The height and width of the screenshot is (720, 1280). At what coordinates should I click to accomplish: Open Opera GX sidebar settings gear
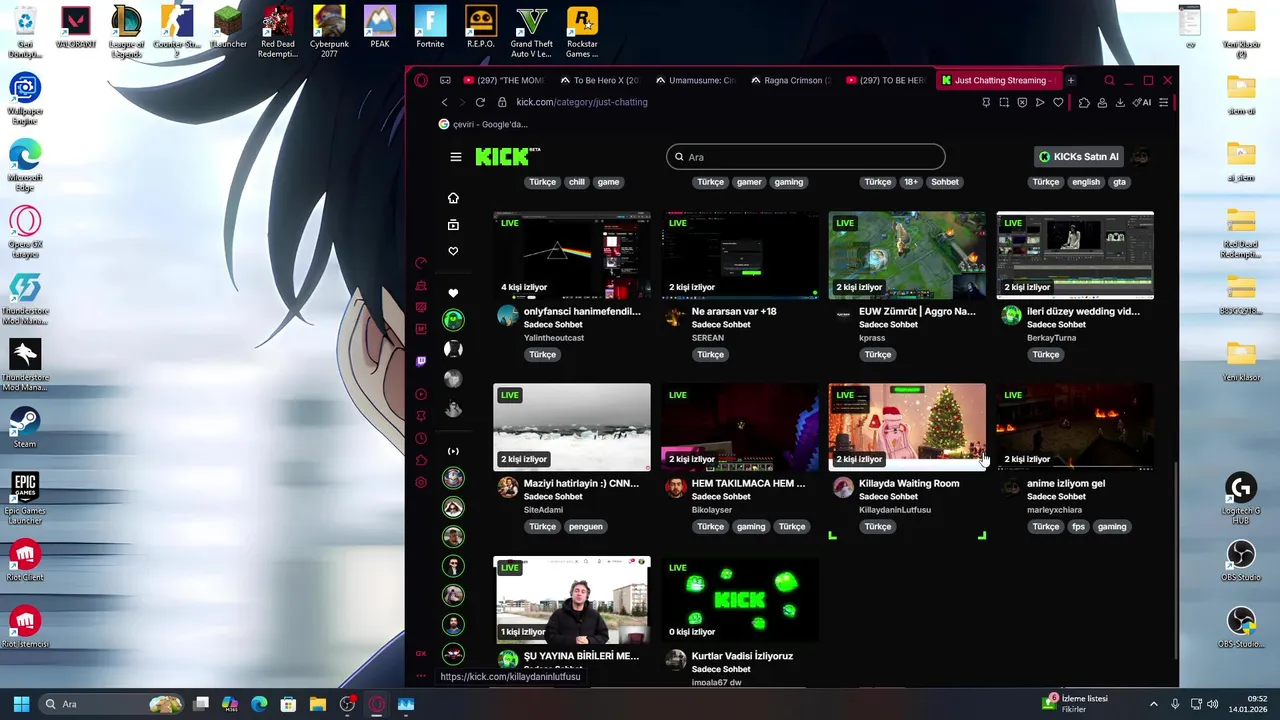pos(421,482)
